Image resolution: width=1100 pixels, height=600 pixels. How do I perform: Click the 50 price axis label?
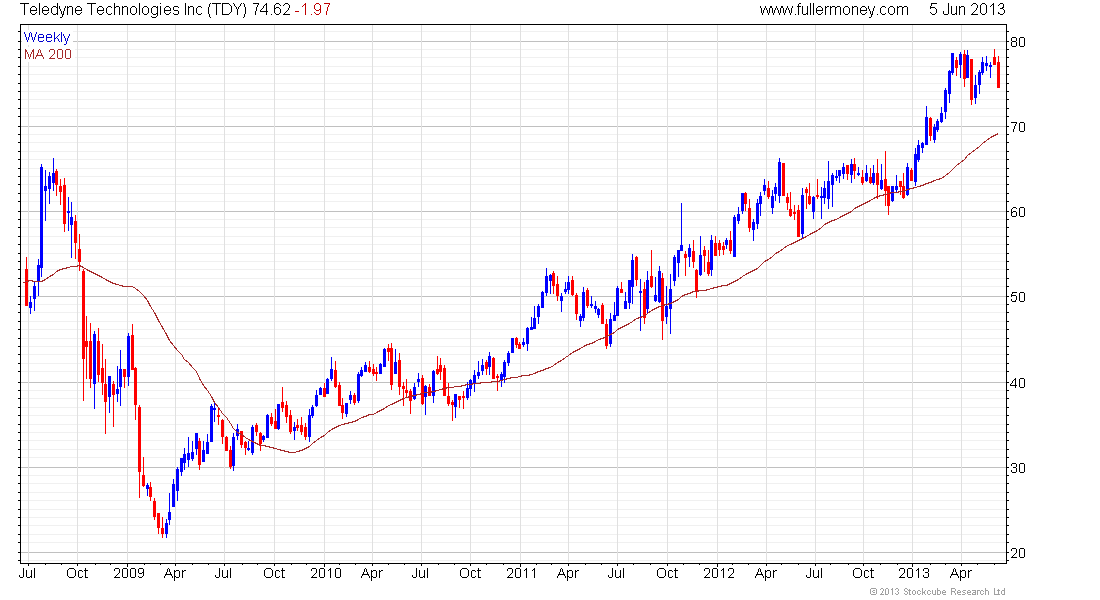click(x=1017, y=297)
